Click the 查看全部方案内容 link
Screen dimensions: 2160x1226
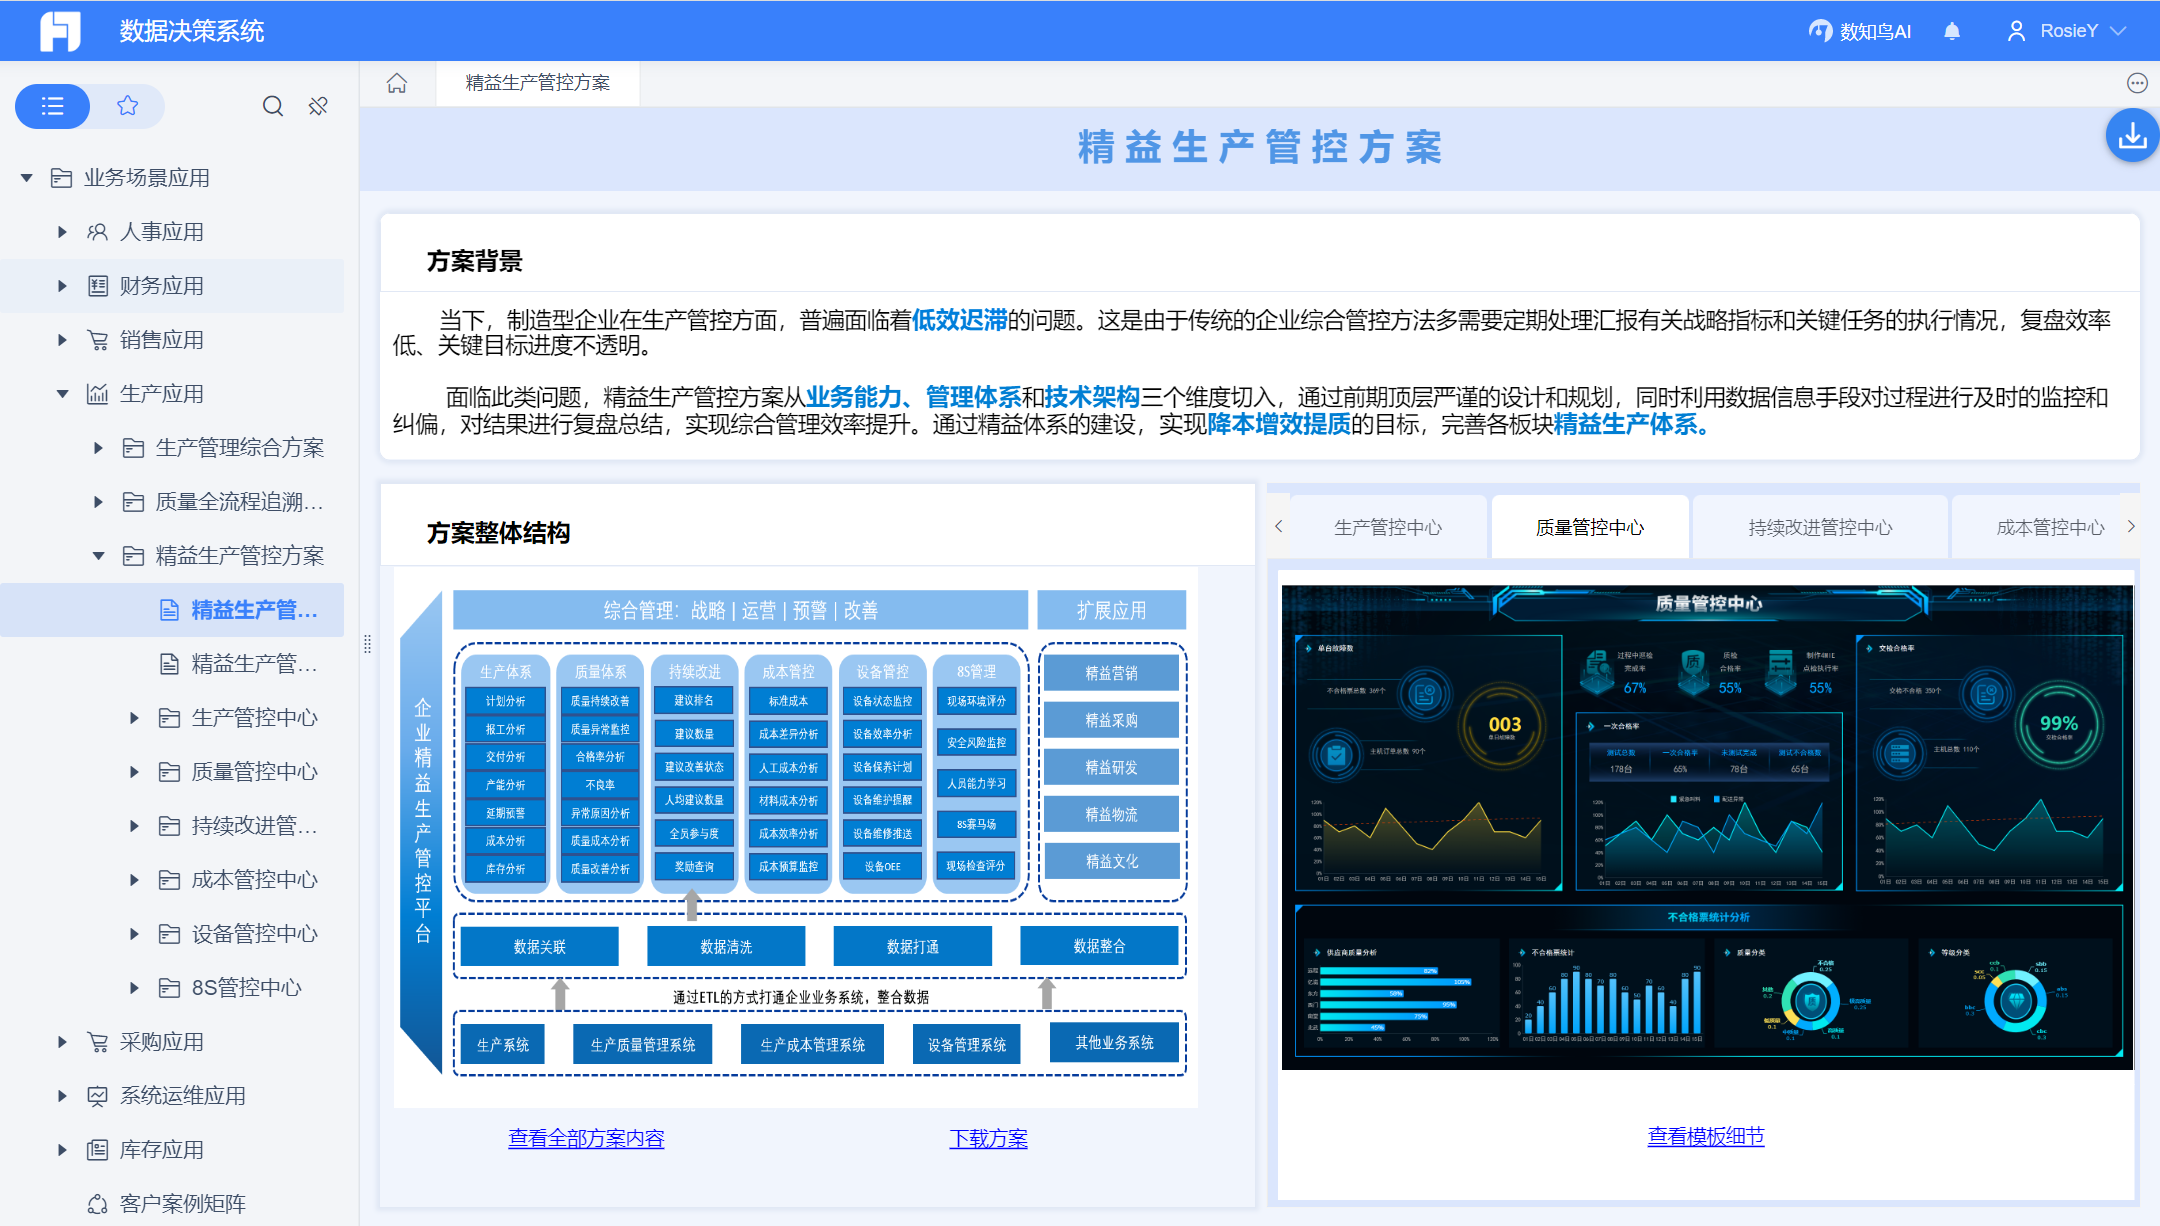coord(586,1138)
